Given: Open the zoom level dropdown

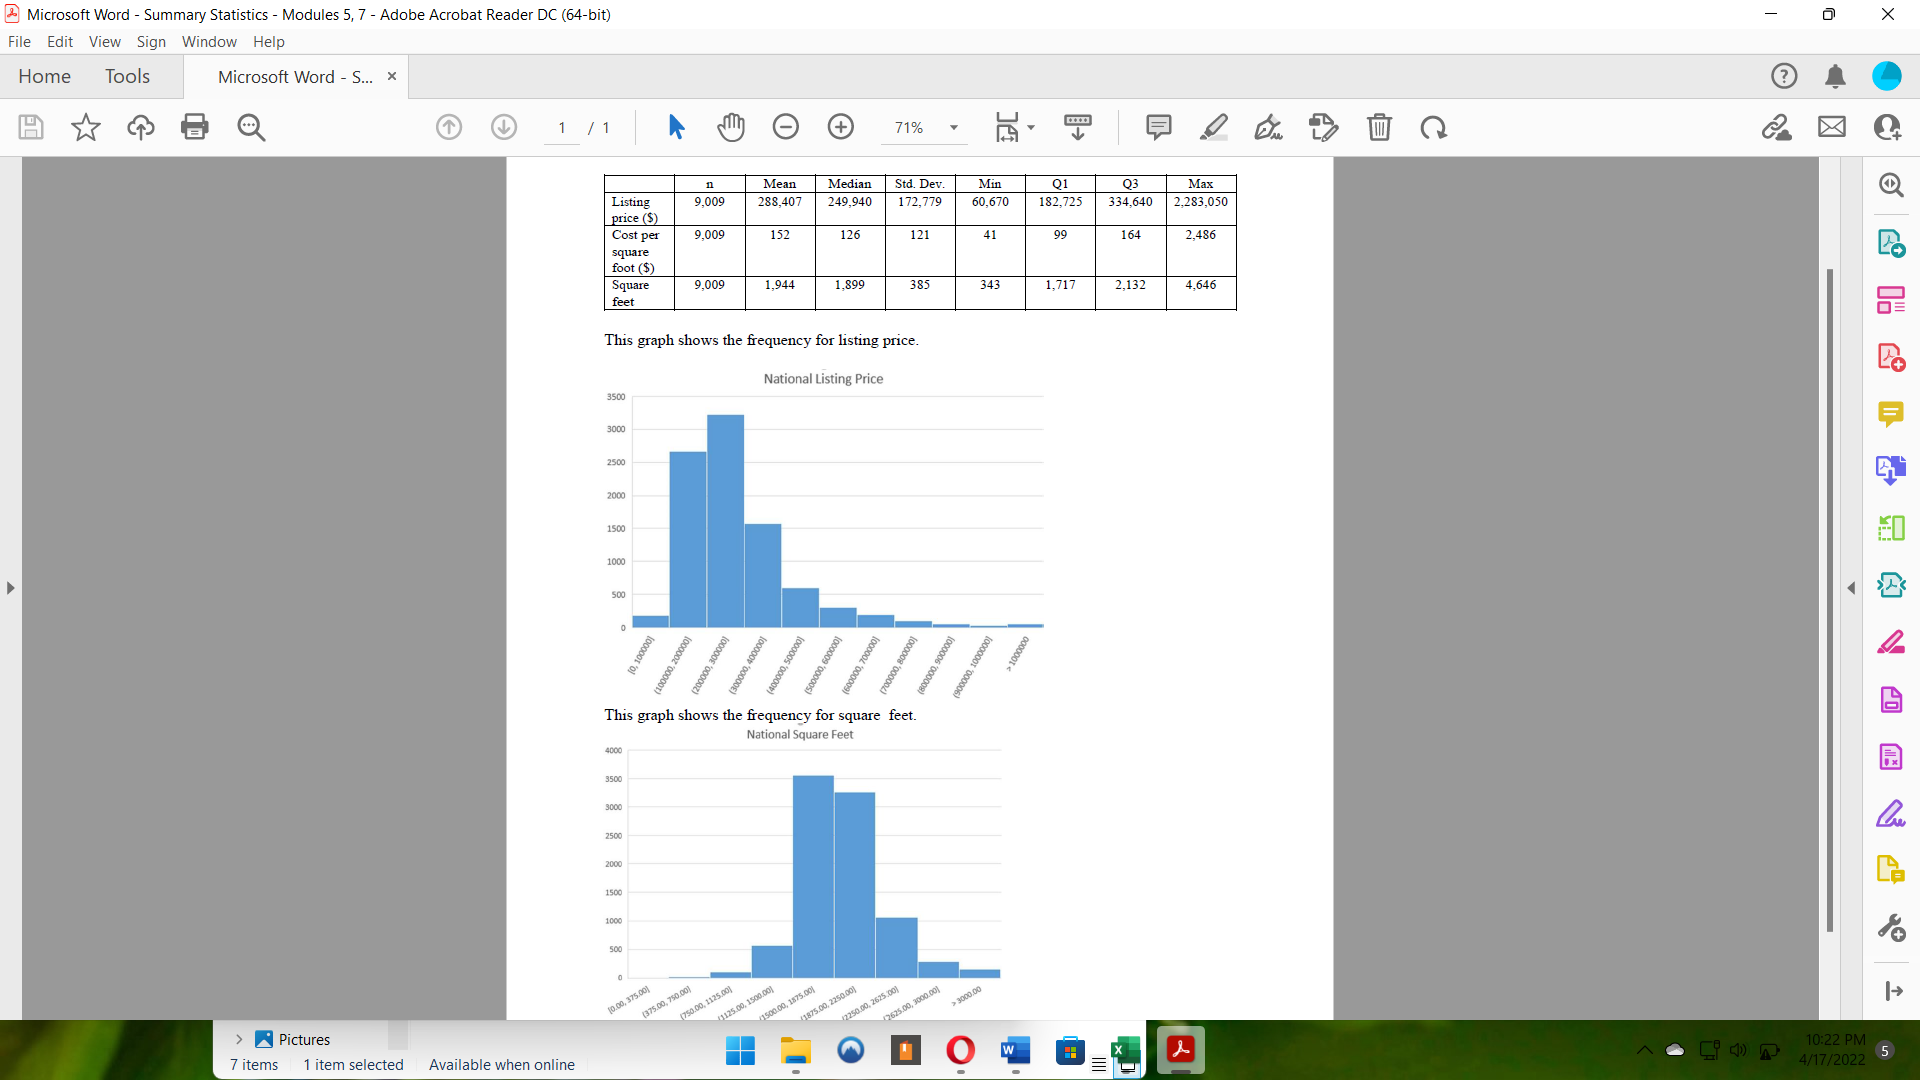Looking at the screenshot, I should pos(954,127).
